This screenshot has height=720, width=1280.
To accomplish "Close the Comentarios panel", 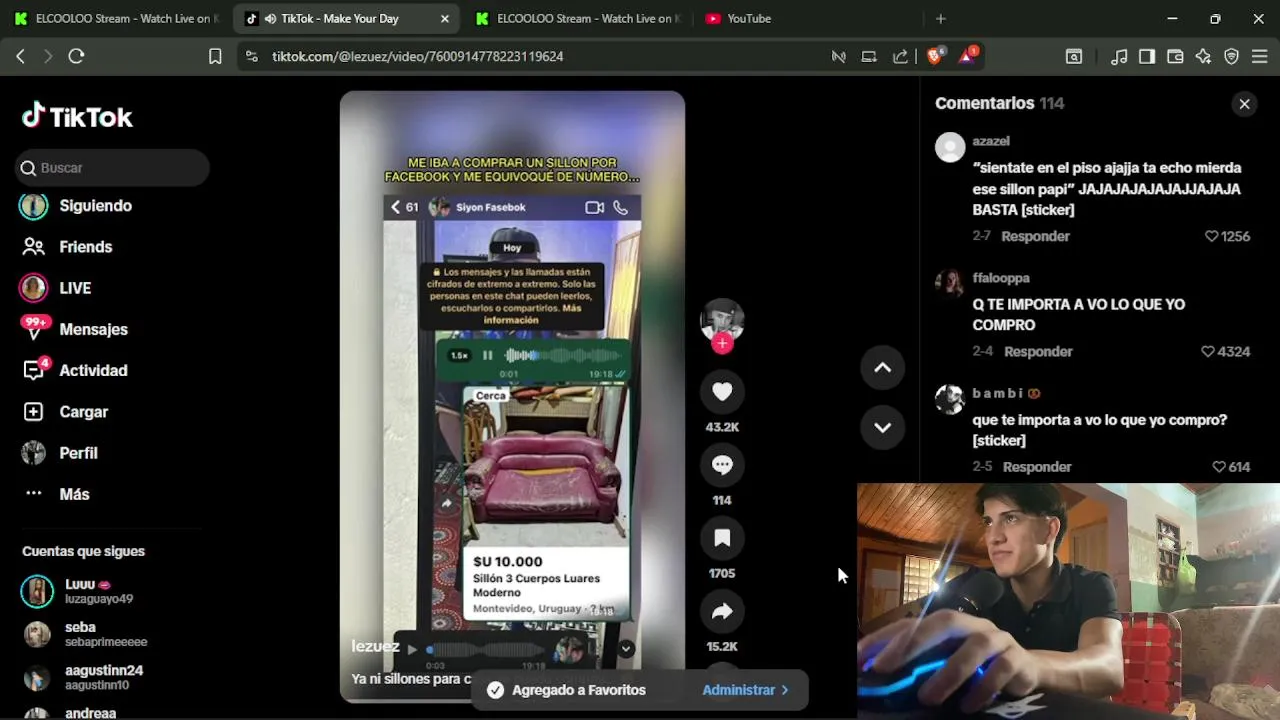I will [1244, 104].
